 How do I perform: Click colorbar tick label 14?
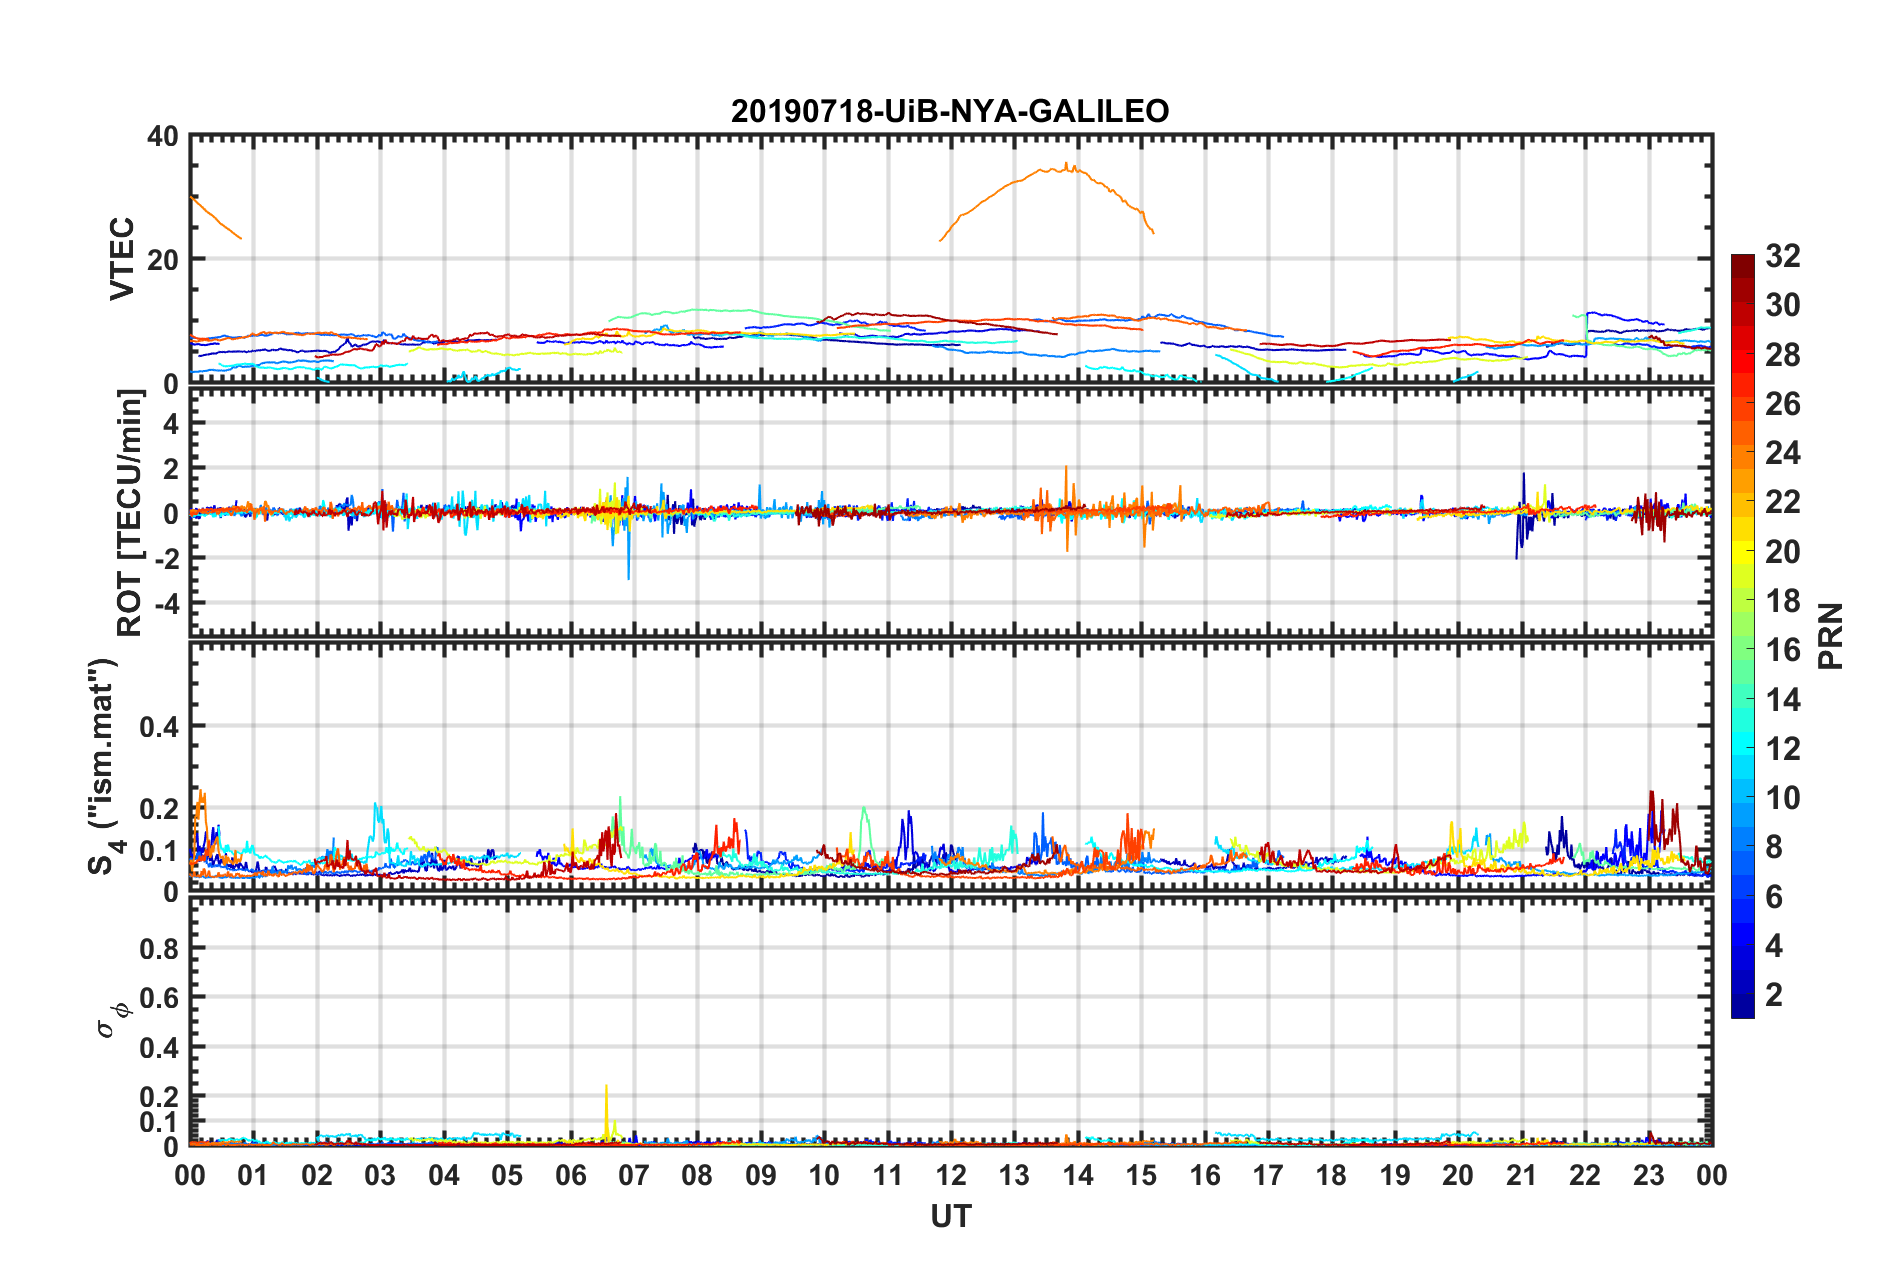(1782, 700)
